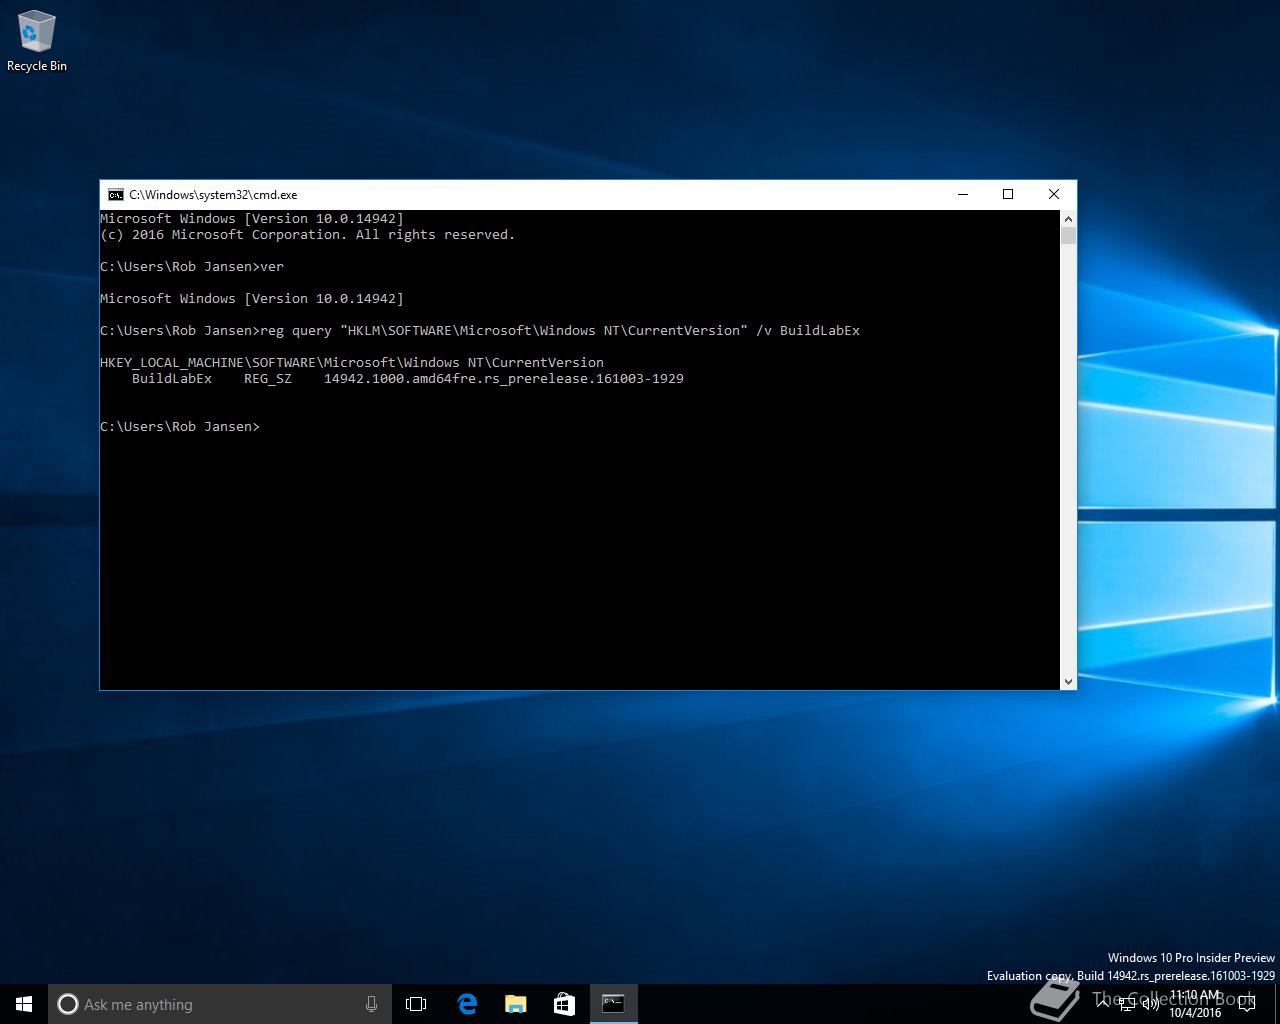Open the cmd.exe title bar system menu icon

(116, 194)
